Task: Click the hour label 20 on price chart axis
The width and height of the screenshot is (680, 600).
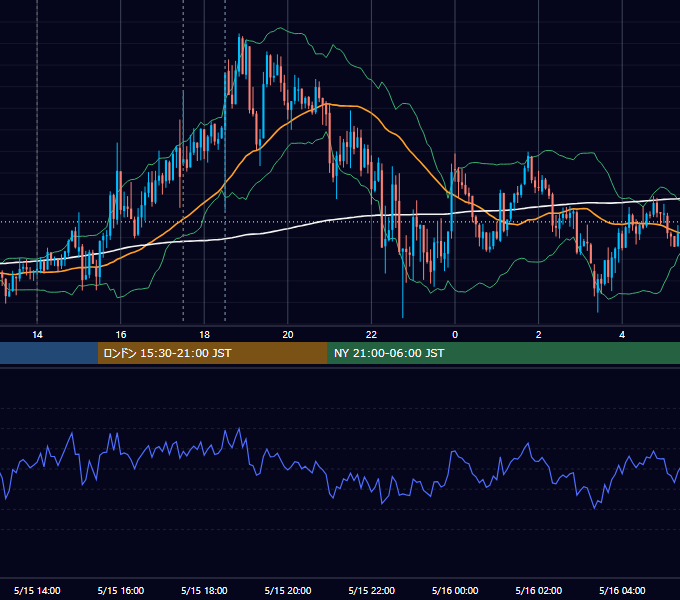Action: tap(288, 335)
